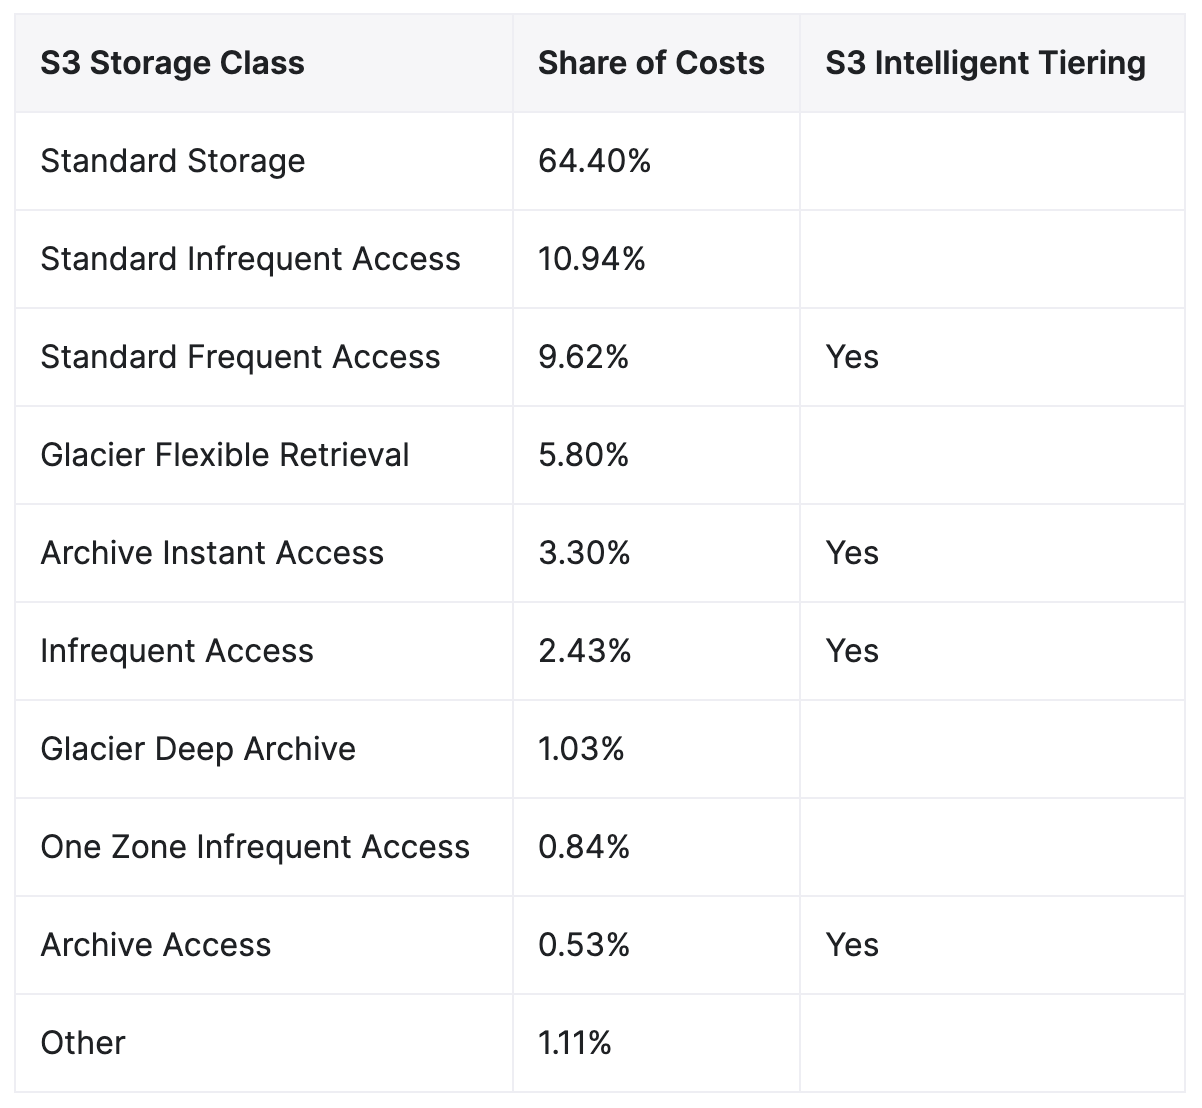The image size is (1202, 1108).
Task: Select the Glacier Flexible Retrieval cell
Action: (x=225, y=455)
